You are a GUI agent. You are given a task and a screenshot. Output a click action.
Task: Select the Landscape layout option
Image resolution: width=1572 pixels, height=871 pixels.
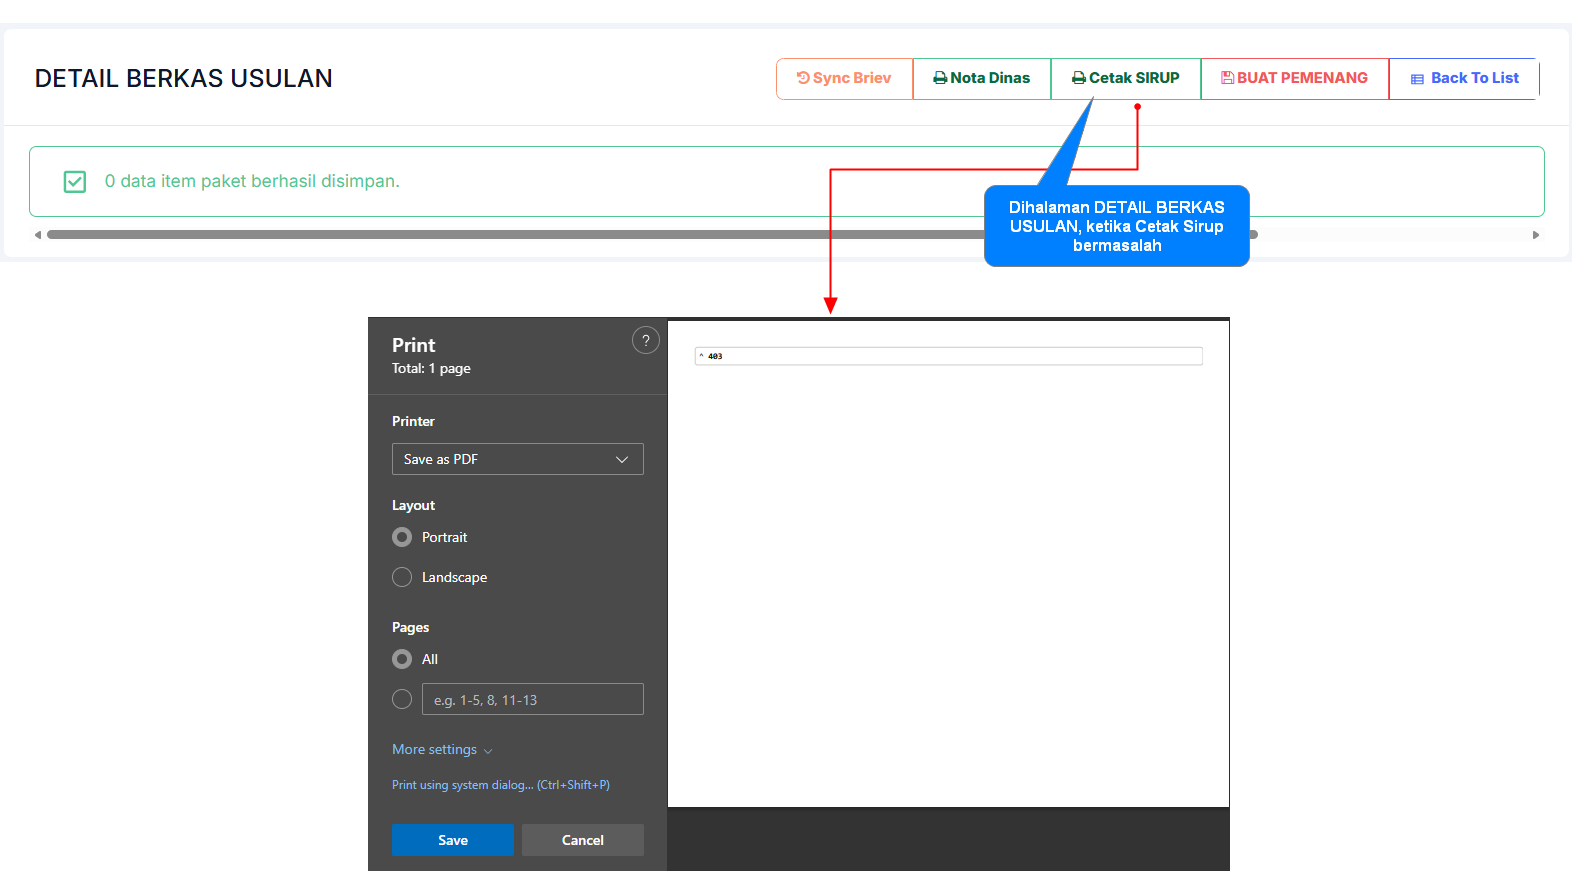[402, 577]
